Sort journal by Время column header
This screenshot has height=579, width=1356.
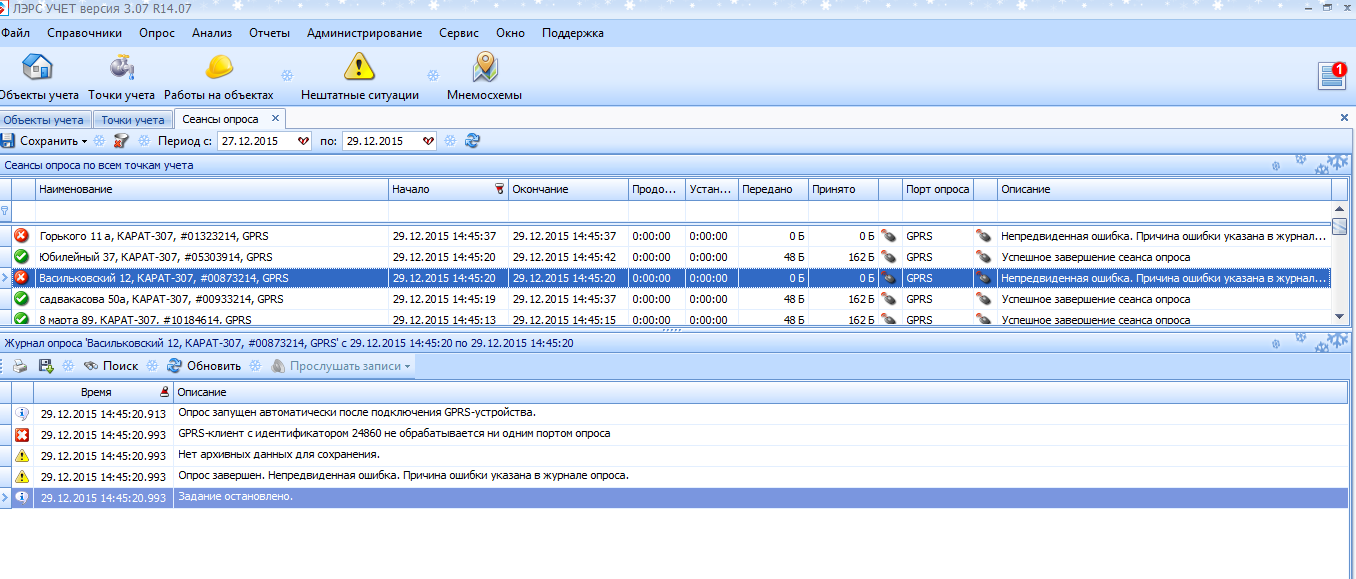tap(104, 392)
